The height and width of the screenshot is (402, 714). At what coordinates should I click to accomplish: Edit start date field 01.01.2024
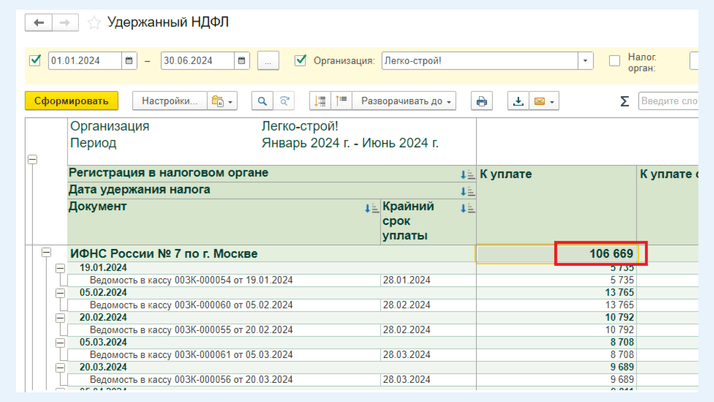pyautogui.click(x=85, y=61)
